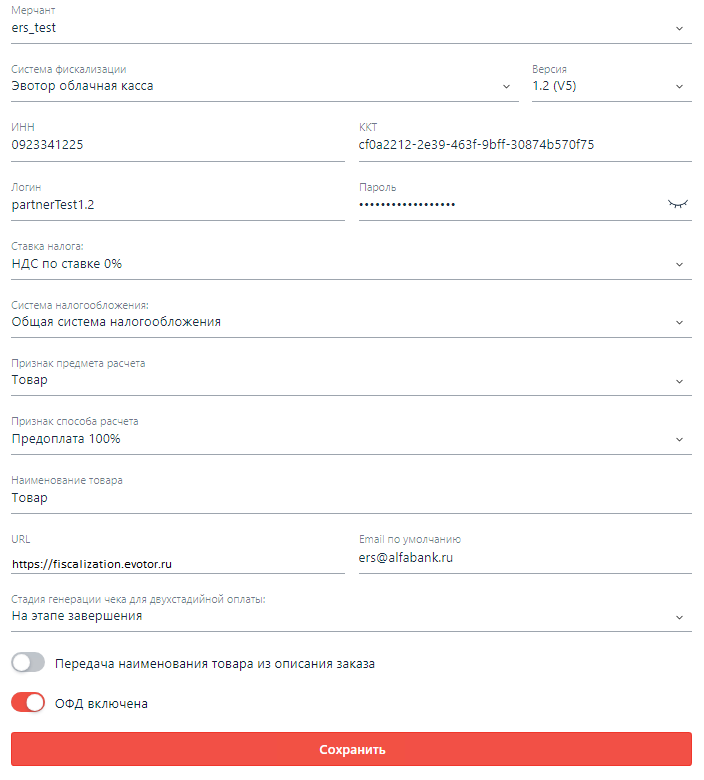Viewport: 704px width, 780px height.
Task: Focus the URL input field
Action: 175,564
